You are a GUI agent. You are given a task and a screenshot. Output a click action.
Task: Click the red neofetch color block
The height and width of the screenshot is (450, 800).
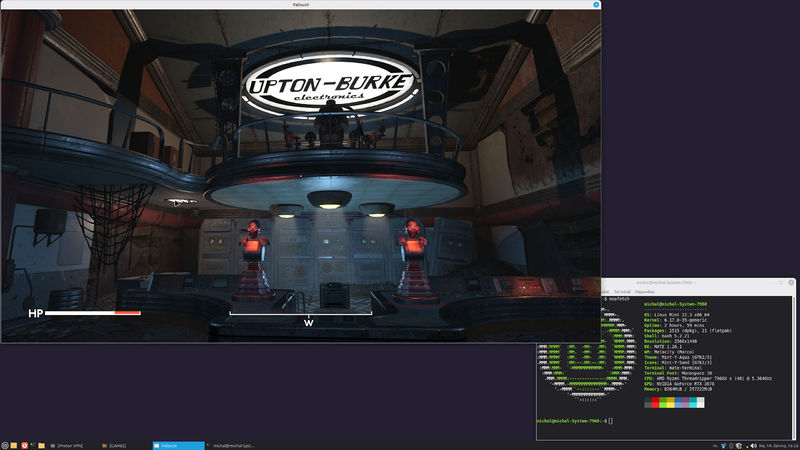point(656,403)
